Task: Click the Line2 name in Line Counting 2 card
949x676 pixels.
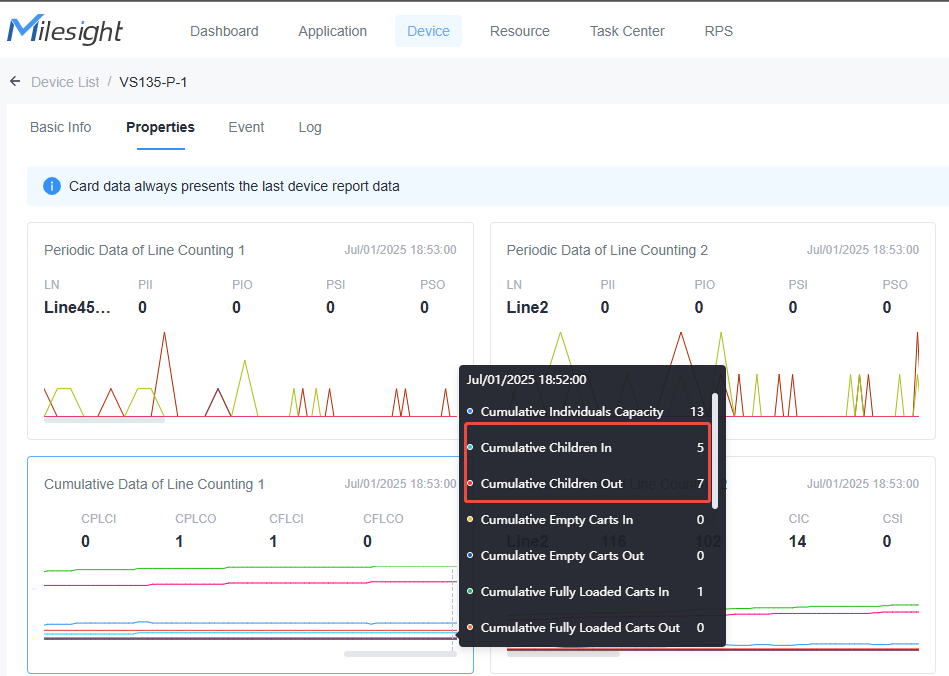Action: click(527, 307)
